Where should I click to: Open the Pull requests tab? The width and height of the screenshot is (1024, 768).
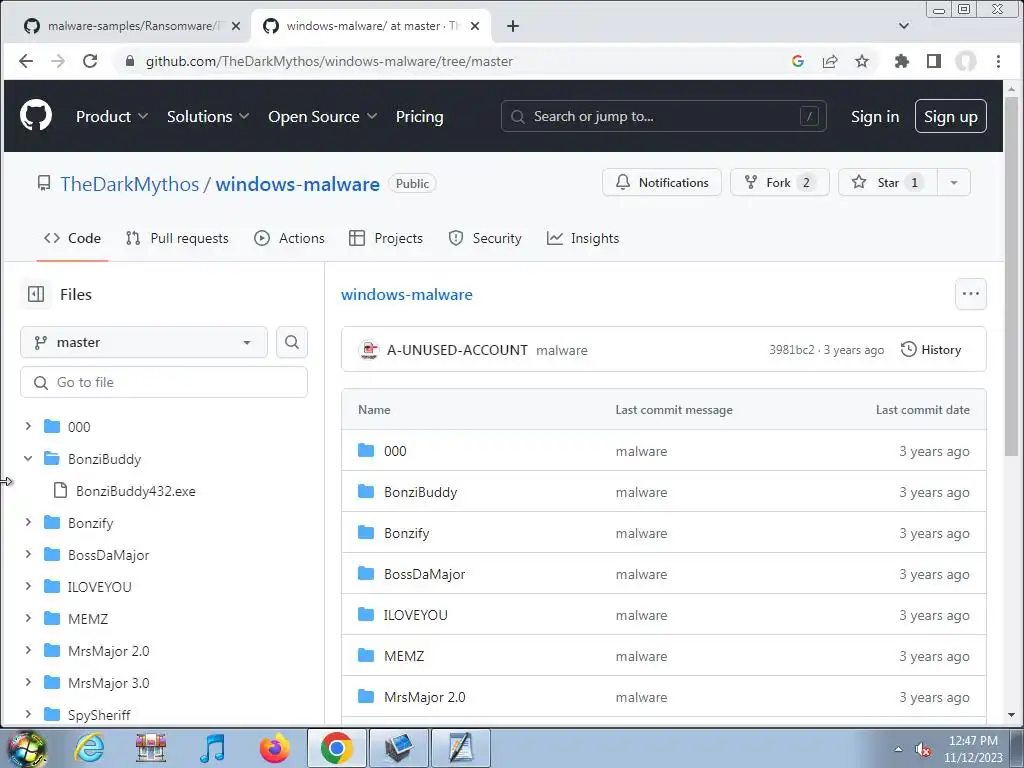coord(177,238)
